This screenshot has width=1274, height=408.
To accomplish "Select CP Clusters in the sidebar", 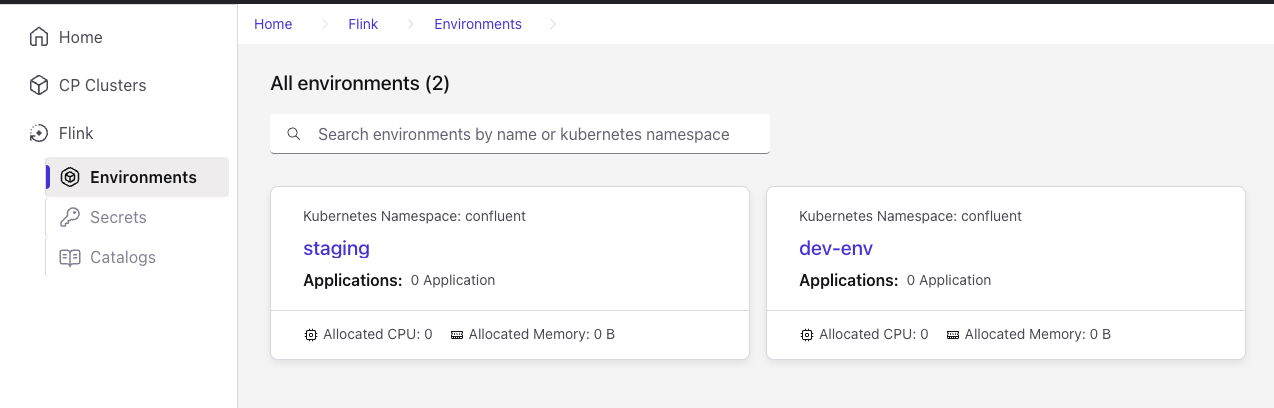I will click(102, 85).
